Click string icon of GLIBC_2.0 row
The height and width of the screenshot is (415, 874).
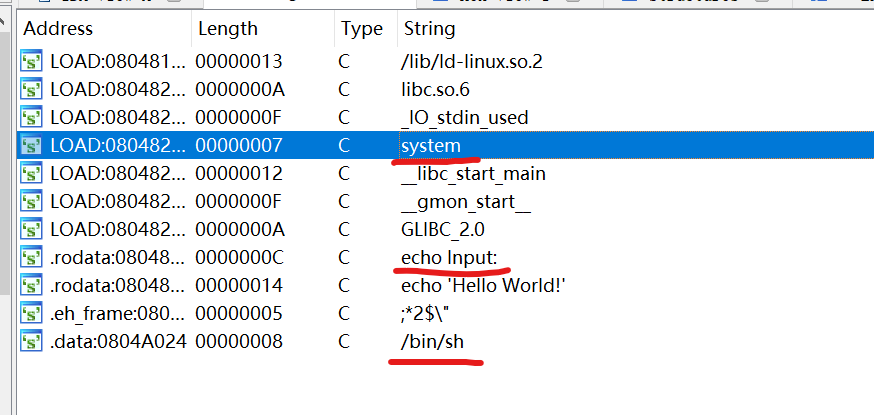click(x=31, y=229)
